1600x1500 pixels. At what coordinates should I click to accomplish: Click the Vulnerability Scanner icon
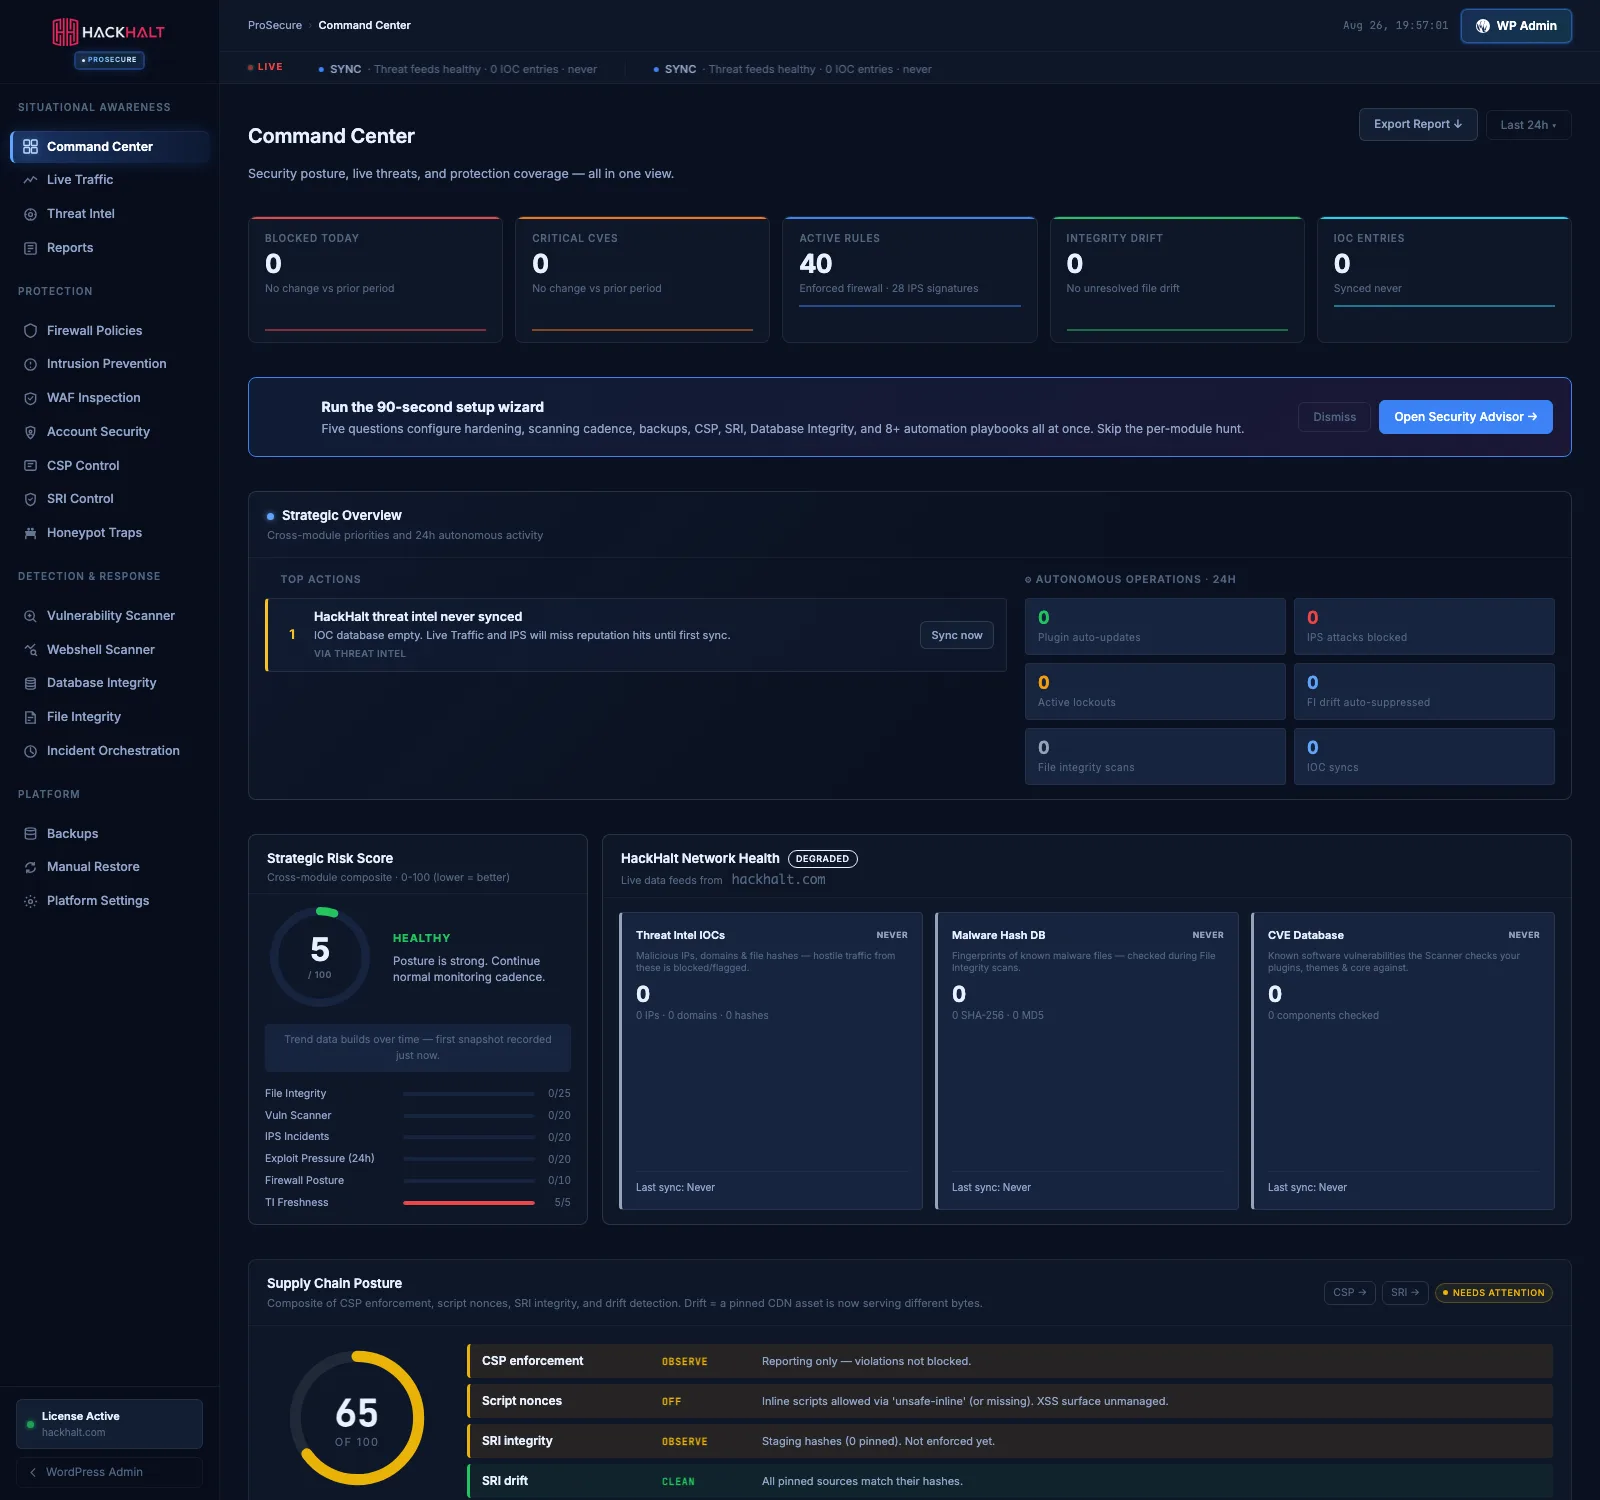coord(30,616)
